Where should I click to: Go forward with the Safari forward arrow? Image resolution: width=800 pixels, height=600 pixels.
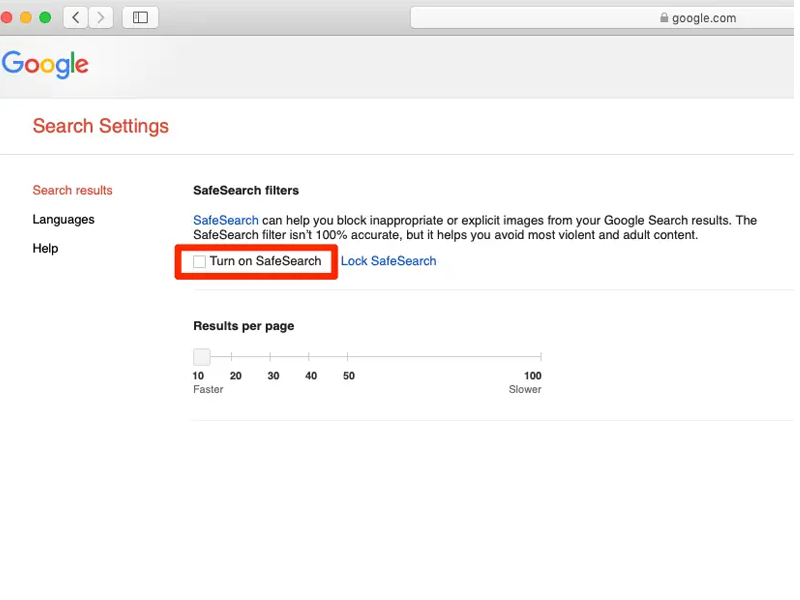point(101,18)
